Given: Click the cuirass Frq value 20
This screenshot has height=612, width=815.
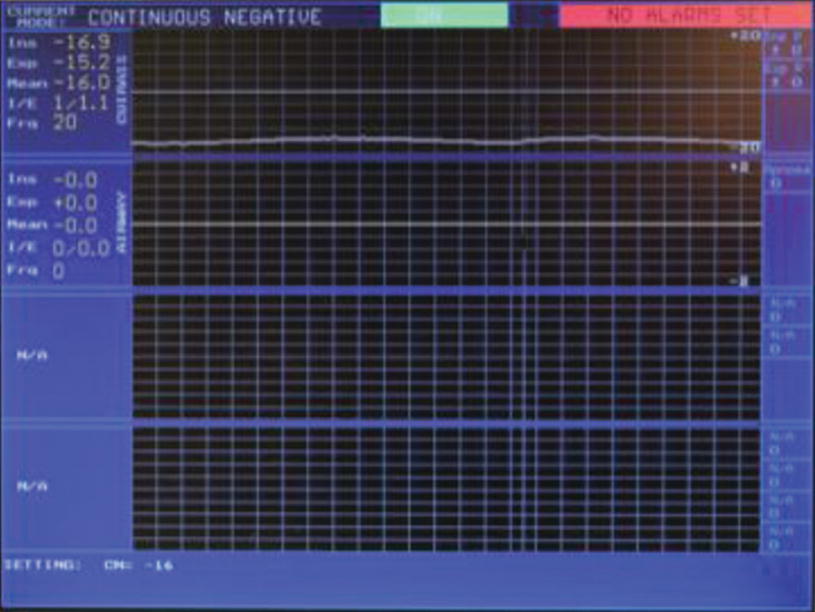Looking at the screenshot, I should pyautogui.click(x=65, y=121).
